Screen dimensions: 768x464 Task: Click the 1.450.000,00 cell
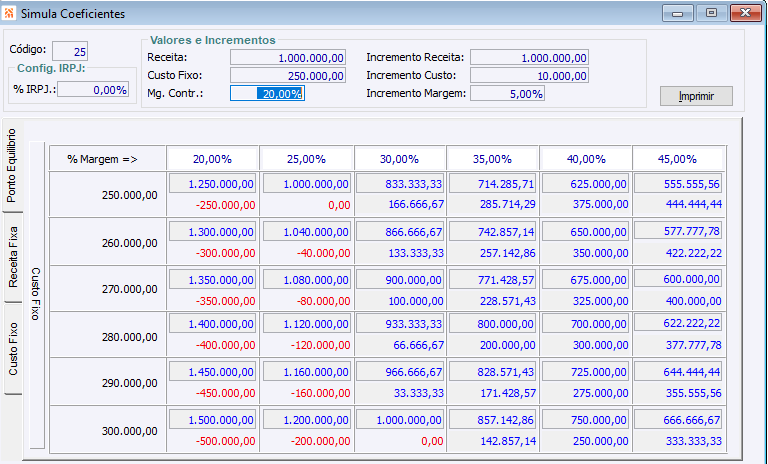pyautogui.click(x=213, y=372)
